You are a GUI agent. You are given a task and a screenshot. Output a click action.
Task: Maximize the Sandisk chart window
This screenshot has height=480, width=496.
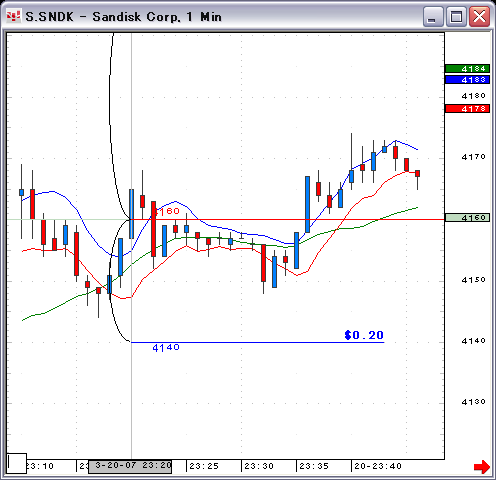456,17
